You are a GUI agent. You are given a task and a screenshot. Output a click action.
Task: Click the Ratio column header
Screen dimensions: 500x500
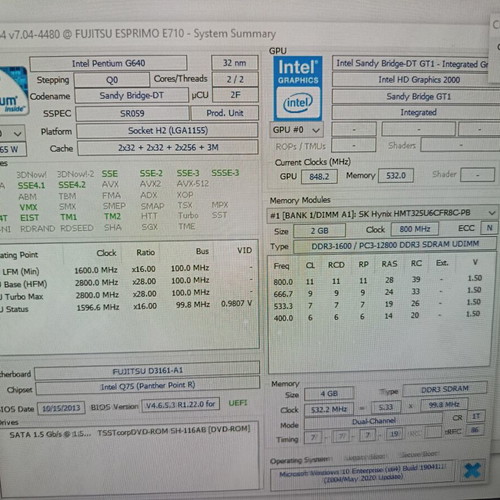tap(146, 252)
